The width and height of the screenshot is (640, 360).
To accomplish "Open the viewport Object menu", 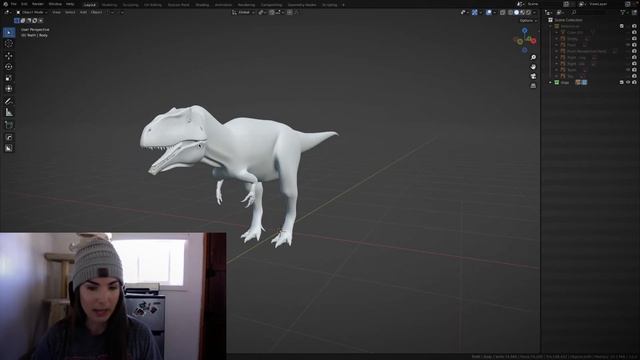I will [97, 13].
